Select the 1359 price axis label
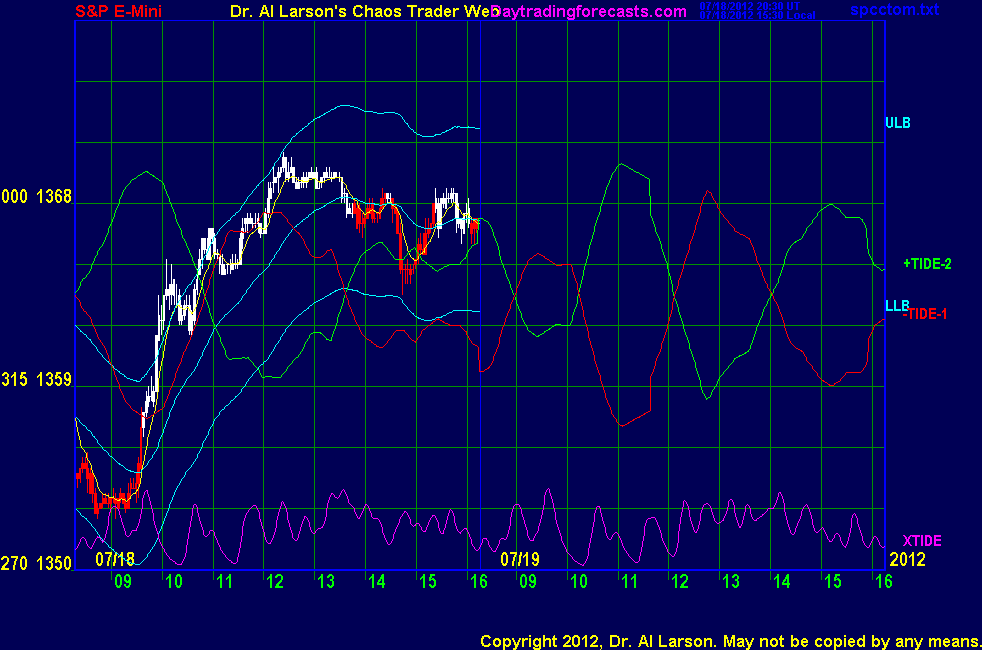 point(53,380)
